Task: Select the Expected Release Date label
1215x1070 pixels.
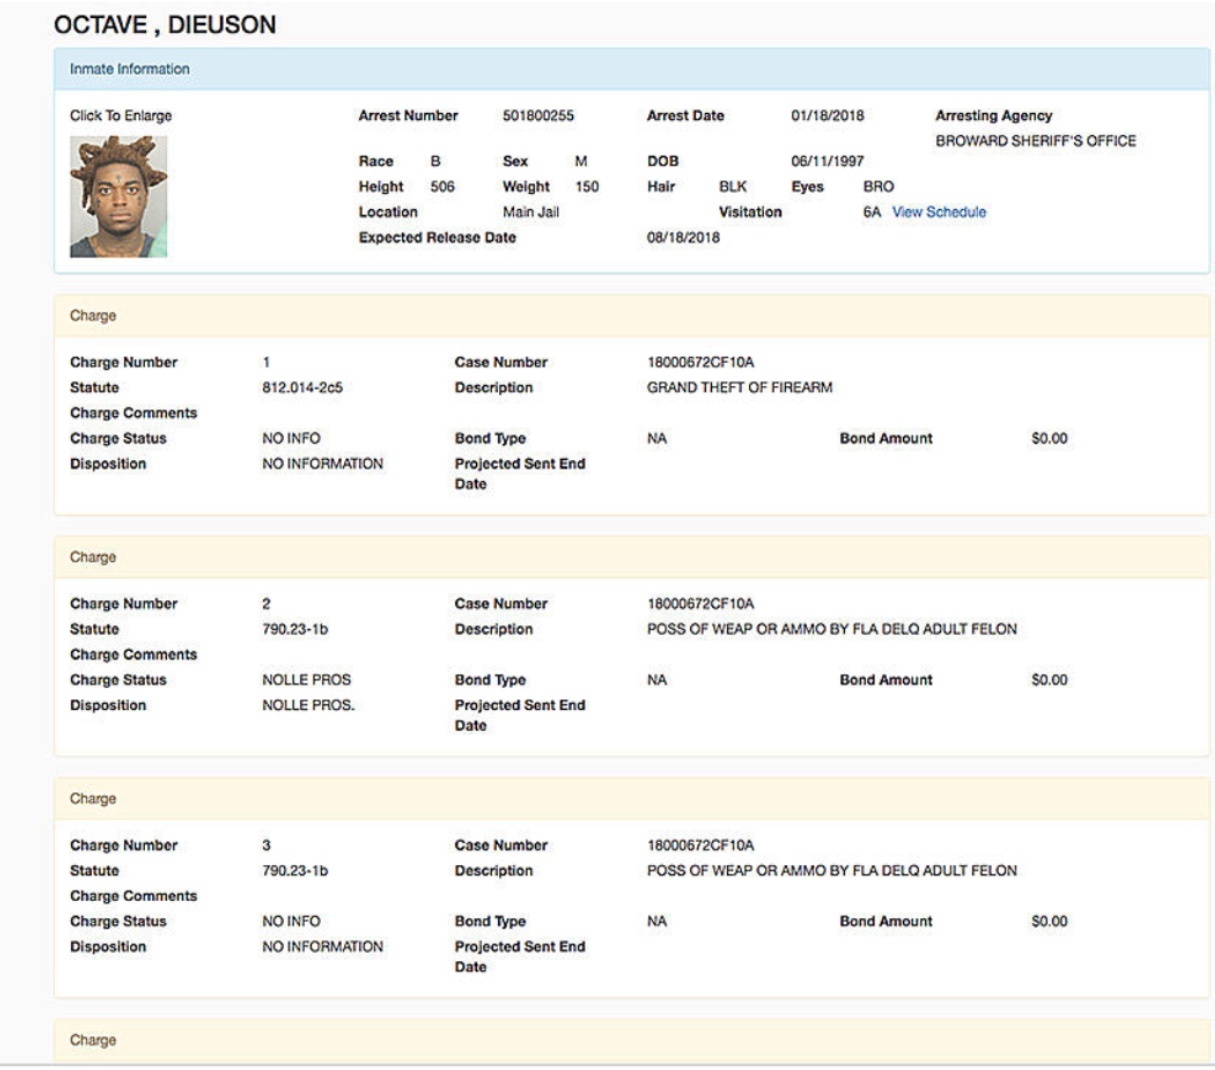Action: point(437,238)
